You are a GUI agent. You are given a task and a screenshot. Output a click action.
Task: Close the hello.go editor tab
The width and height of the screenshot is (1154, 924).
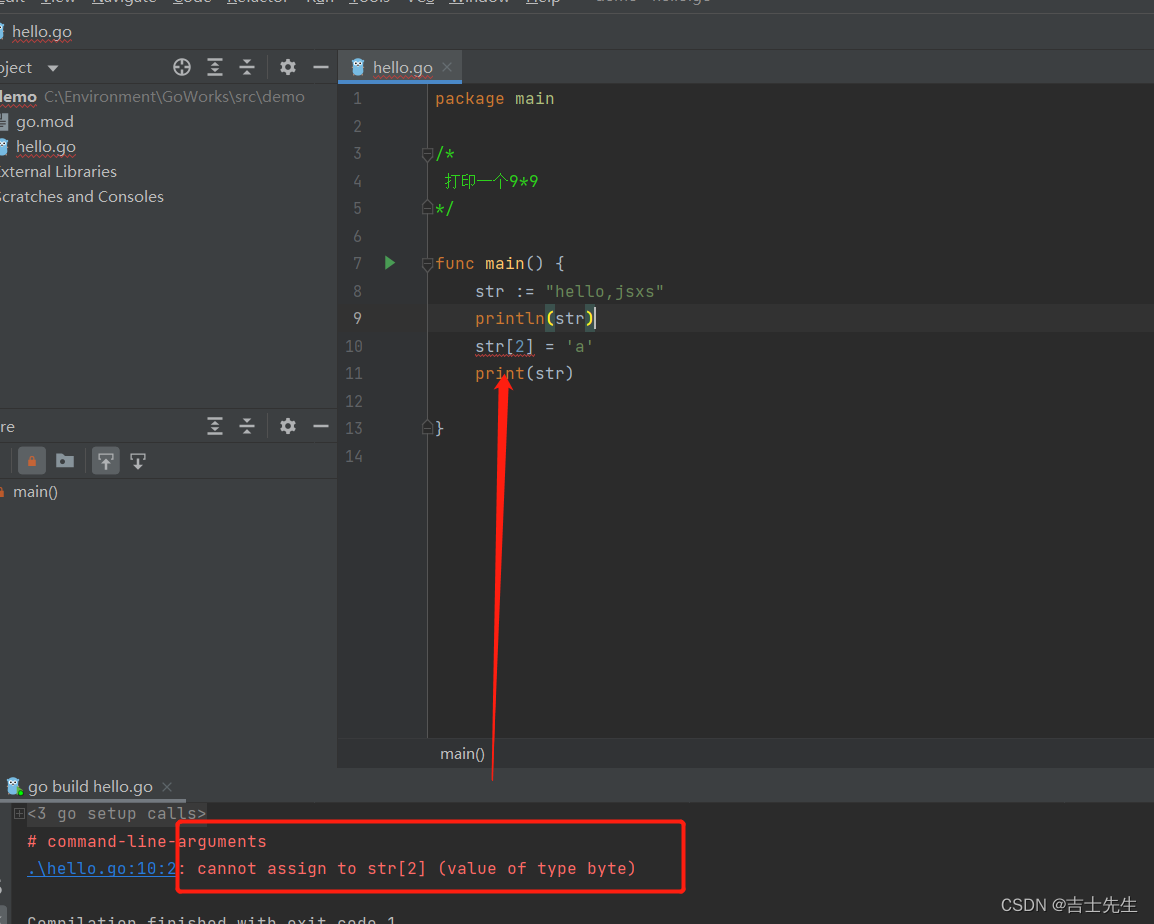click(447, 67)
